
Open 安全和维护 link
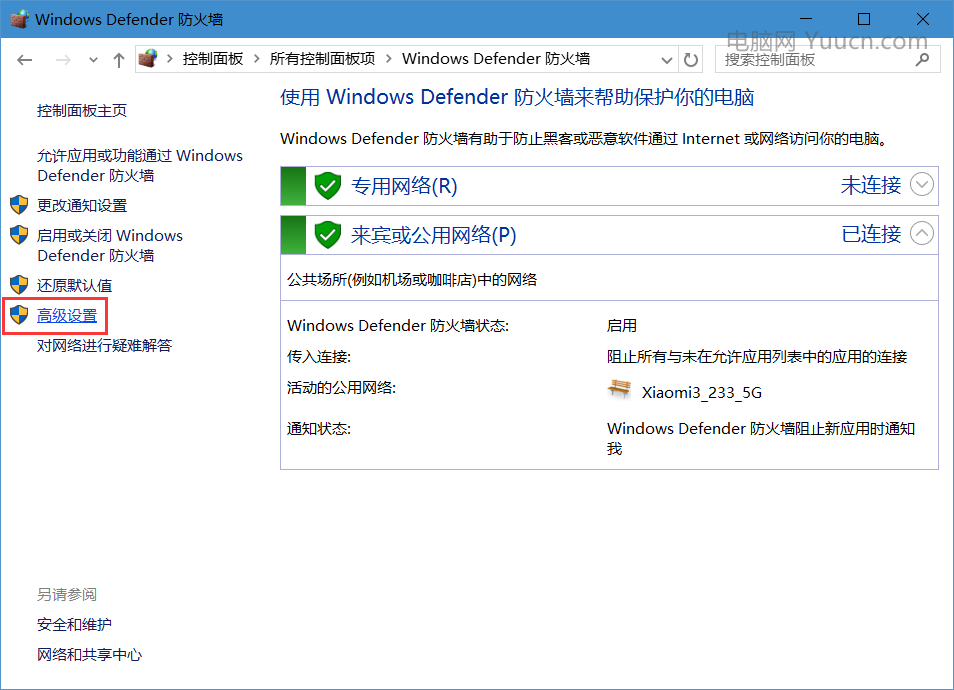click(74, 624)
